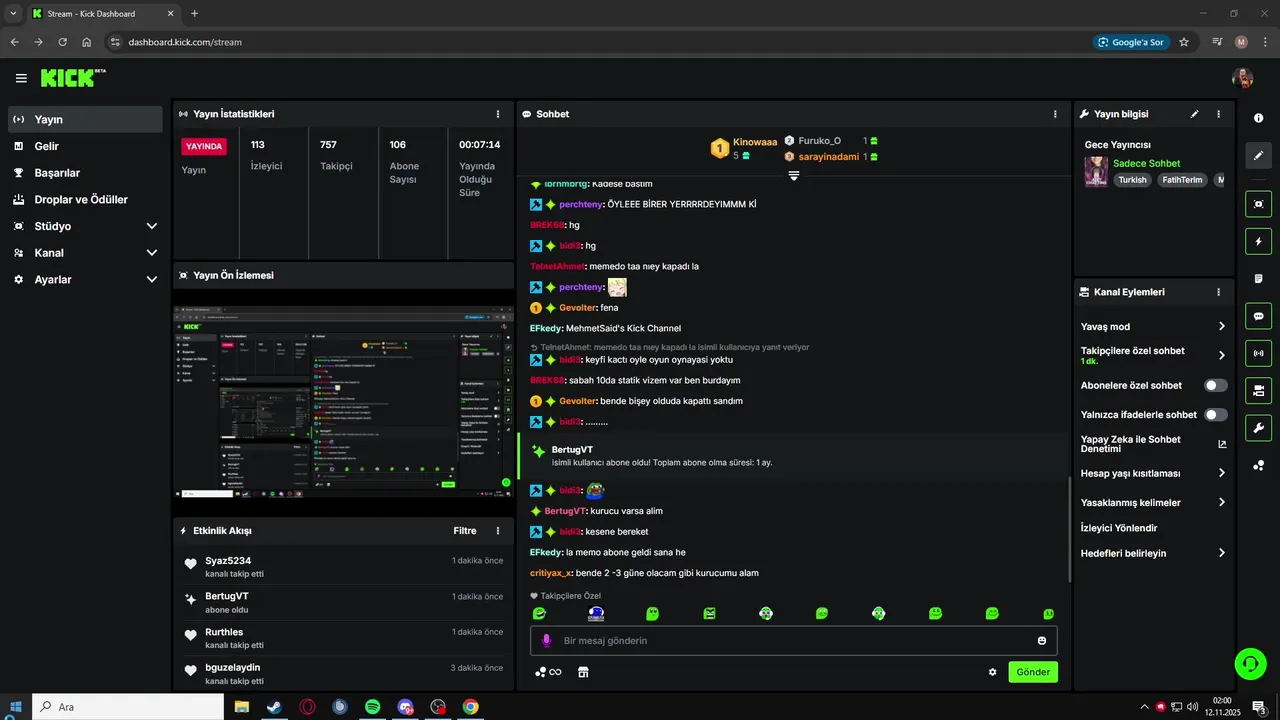Toggle the stream preview widget icon in the right sidebar

(x=1258, y=204)
